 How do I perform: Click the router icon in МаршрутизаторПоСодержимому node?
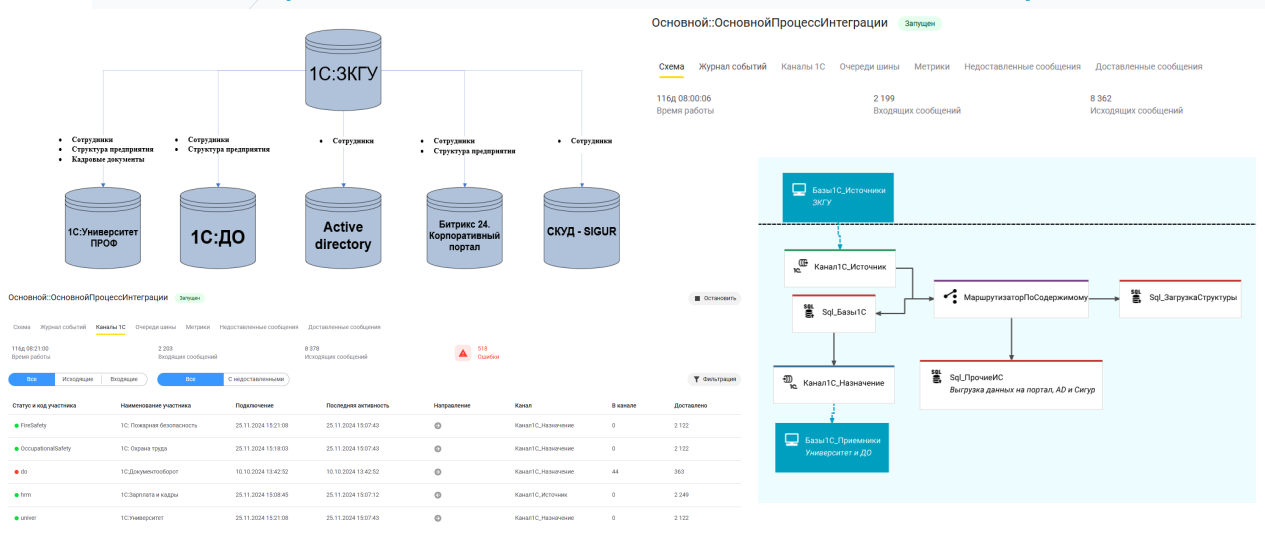click(x=949, y=297)
